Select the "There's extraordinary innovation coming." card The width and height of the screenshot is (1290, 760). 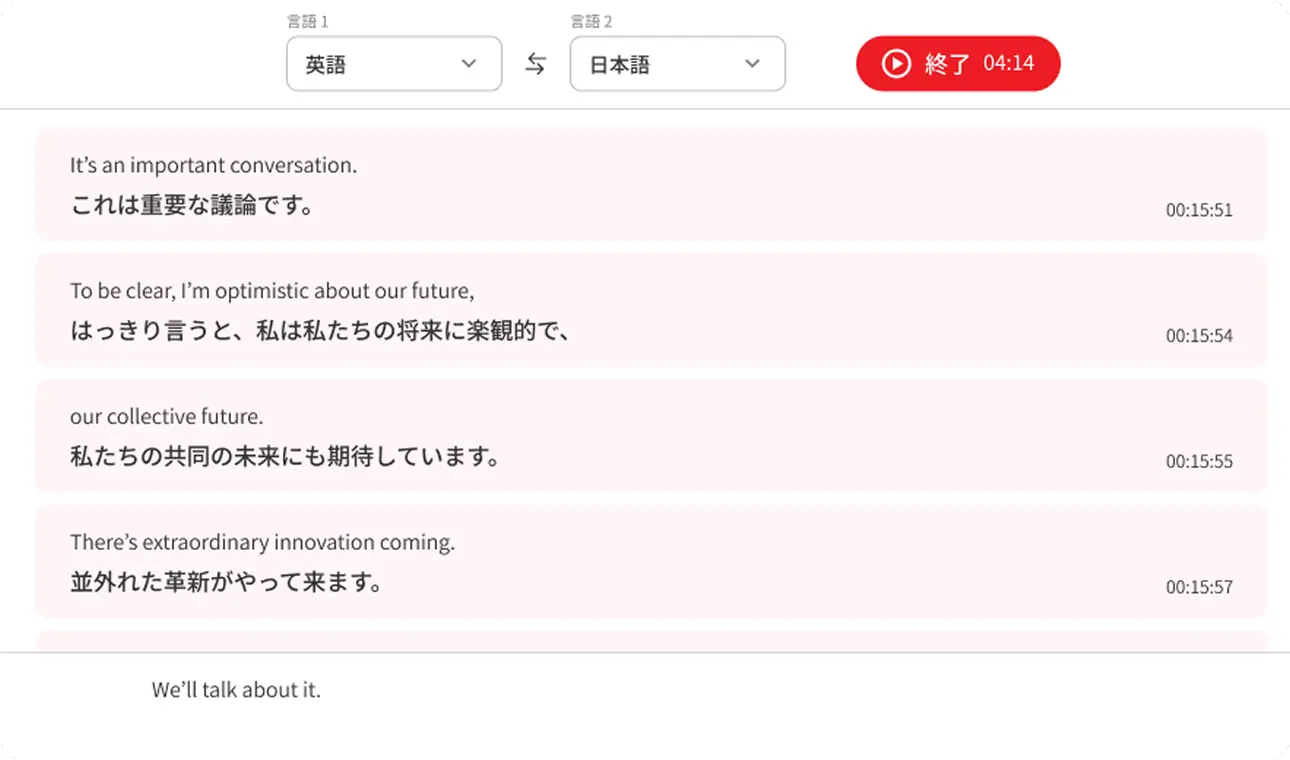click(x=651, y=561)
